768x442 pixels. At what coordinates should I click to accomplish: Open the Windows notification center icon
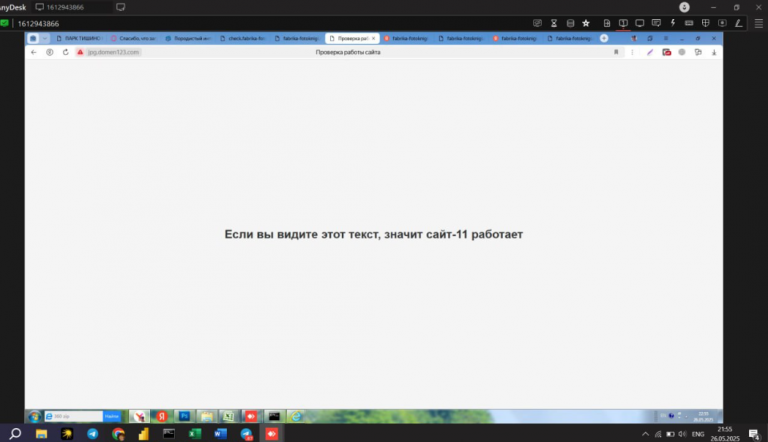pyautogui.click(x=754, y=434)
